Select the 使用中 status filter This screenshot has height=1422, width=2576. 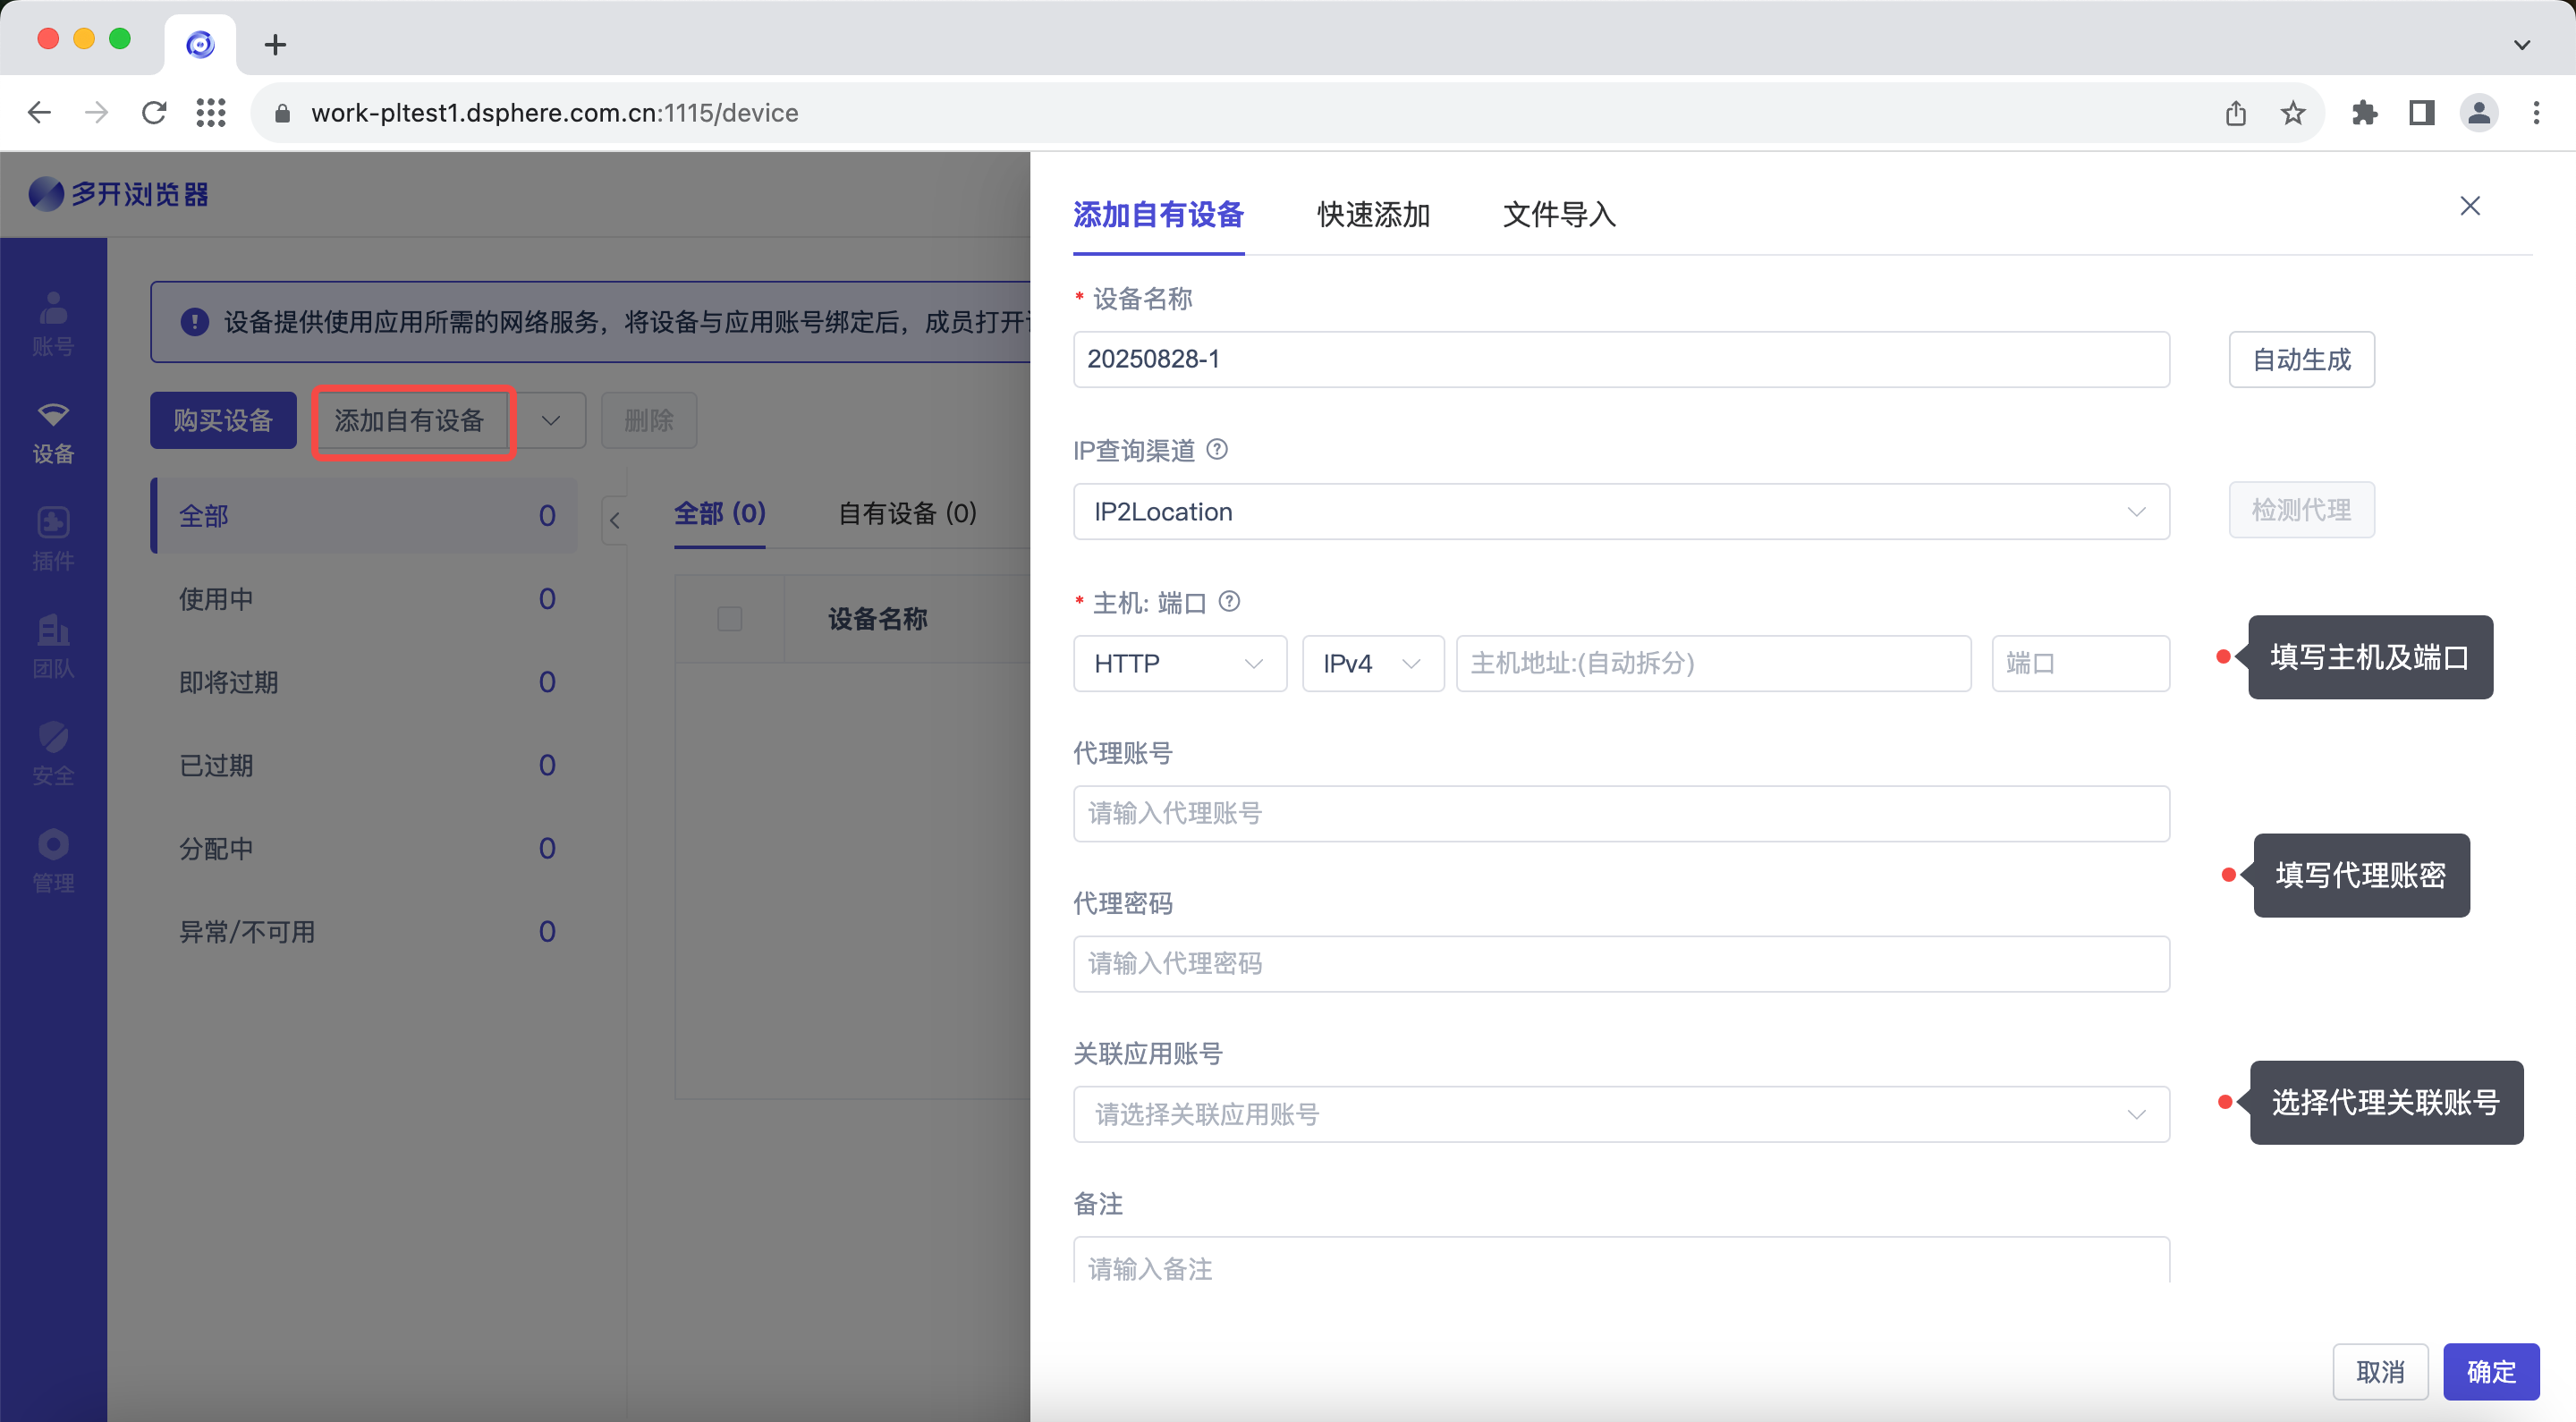pos(365,599)
